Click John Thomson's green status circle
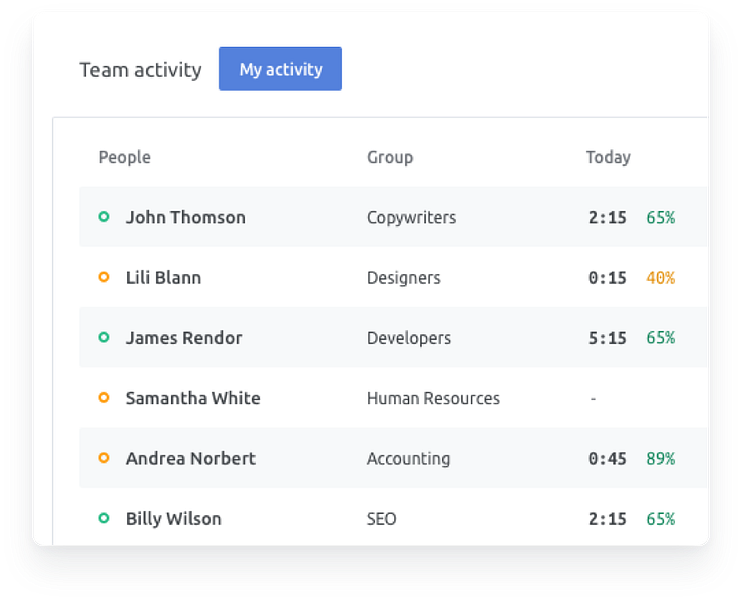 (104, 217)
